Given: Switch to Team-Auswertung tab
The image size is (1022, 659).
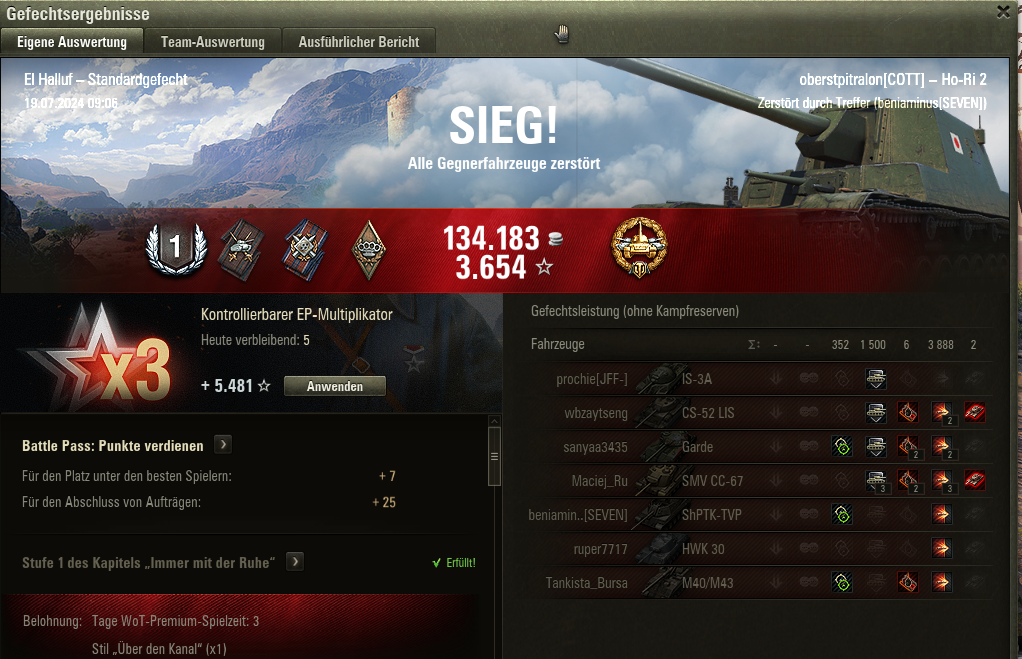Looking at the screenshot, I should [213, 42].
